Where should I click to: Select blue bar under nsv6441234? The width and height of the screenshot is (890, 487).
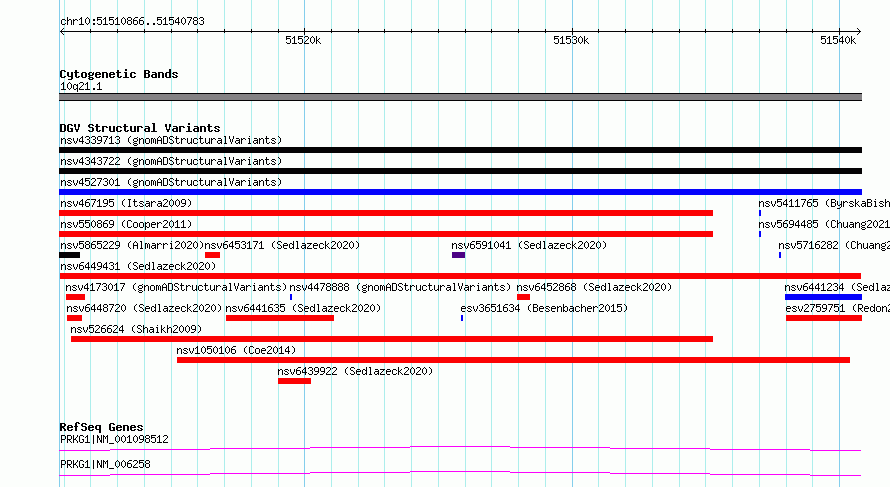coord(824,297)
